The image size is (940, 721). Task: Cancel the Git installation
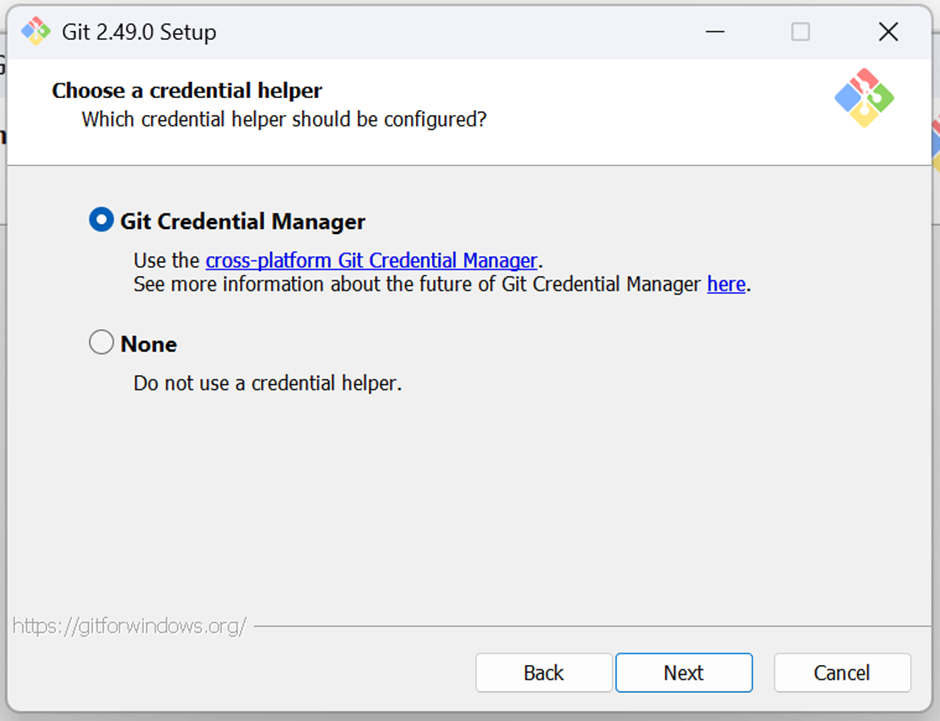842,672
